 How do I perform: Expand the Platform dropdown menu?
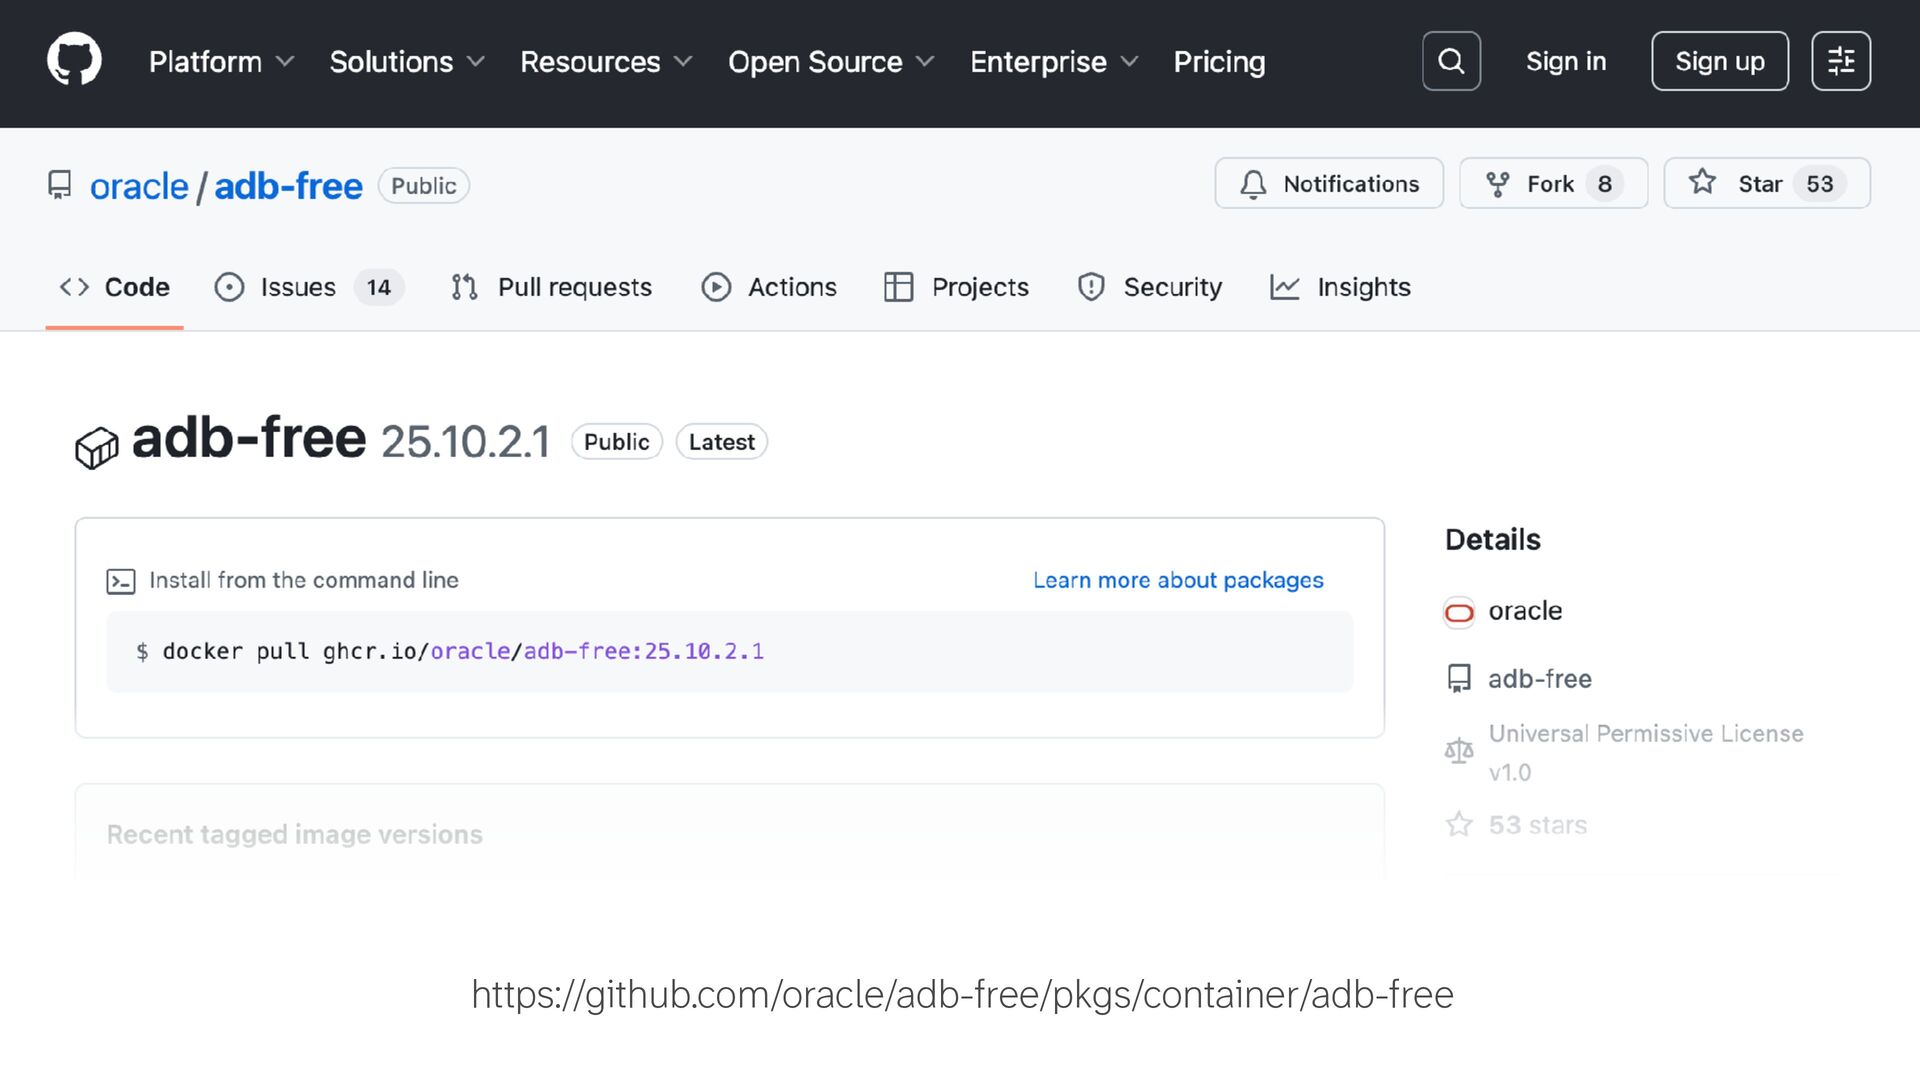tap(221, 62)
